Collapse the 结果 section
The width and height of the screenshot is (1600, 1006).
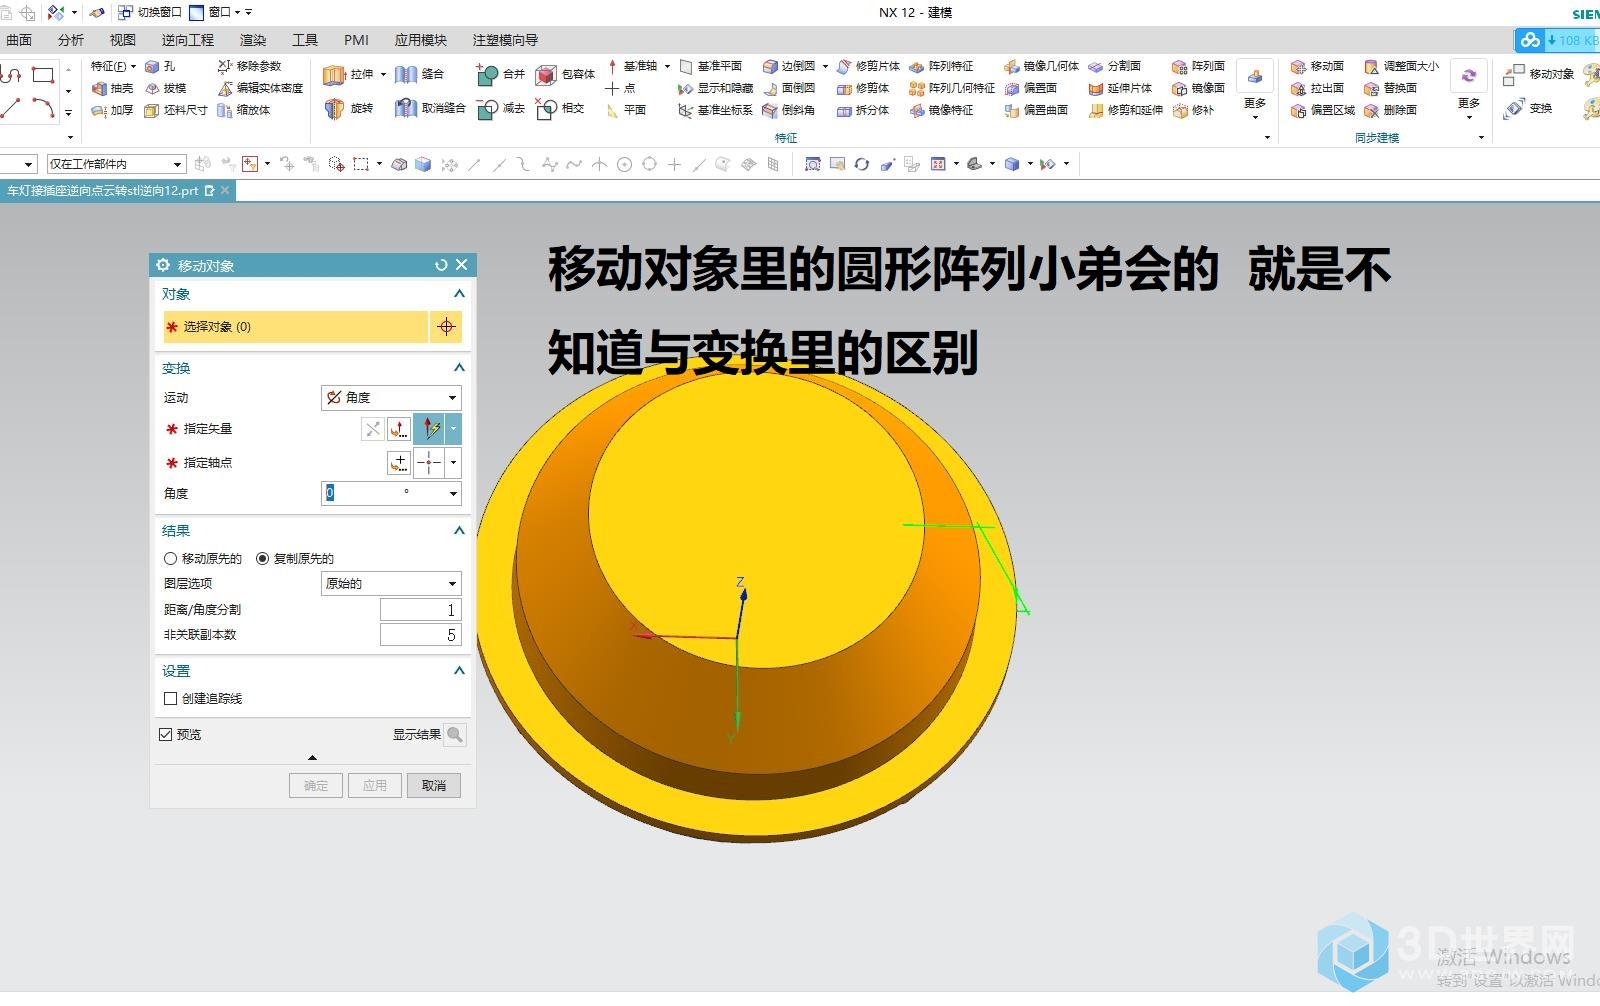pyautogui.click(x=459, y=531)
